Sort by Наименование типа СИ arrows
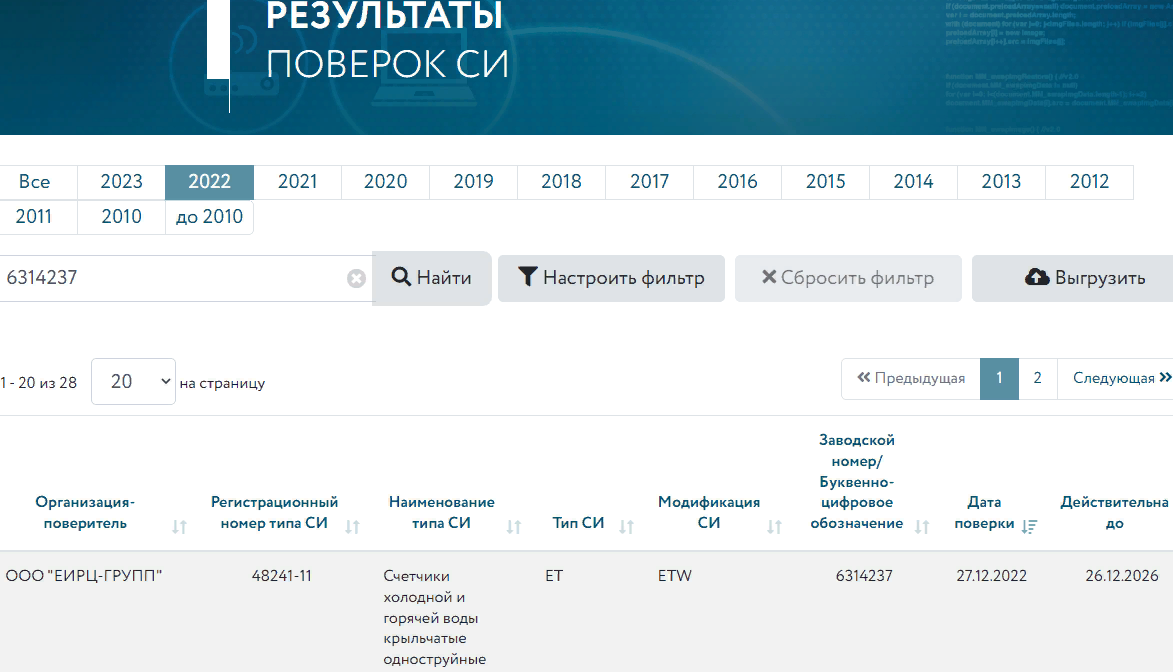 click(x=513, y=527)
